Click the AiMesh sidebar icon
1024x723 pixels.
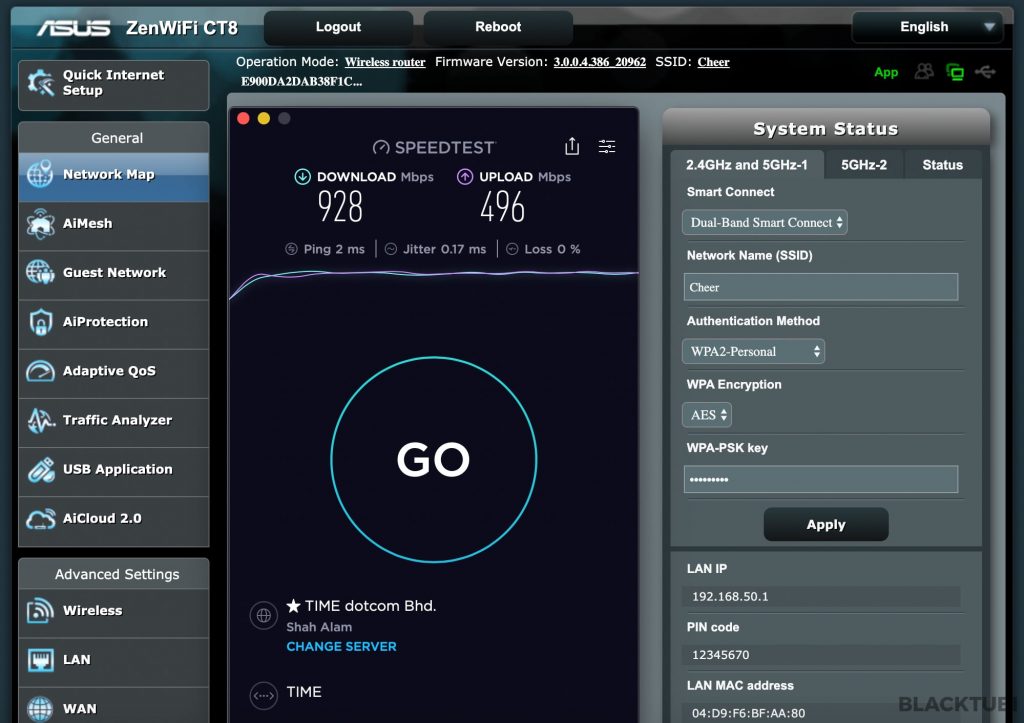[x=40, y=223]
